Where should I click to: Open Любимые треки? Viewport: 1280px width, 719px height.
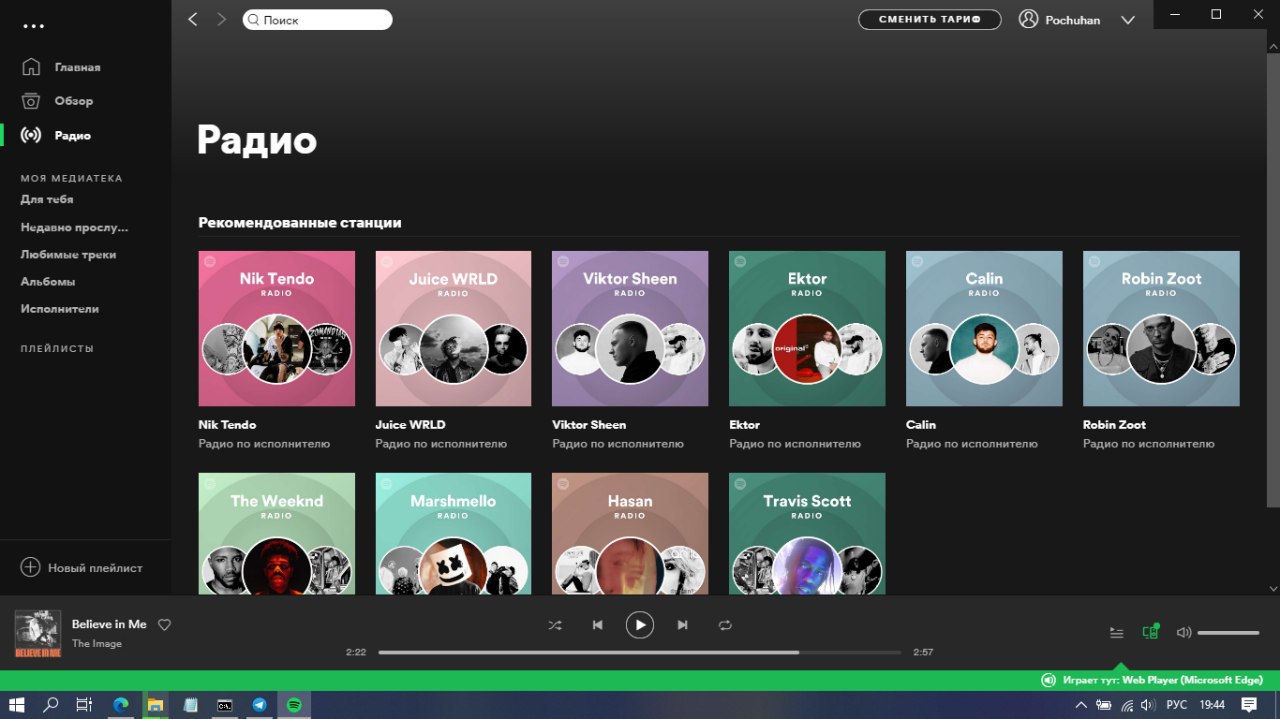pyautogui.click(x=68, y=254)
